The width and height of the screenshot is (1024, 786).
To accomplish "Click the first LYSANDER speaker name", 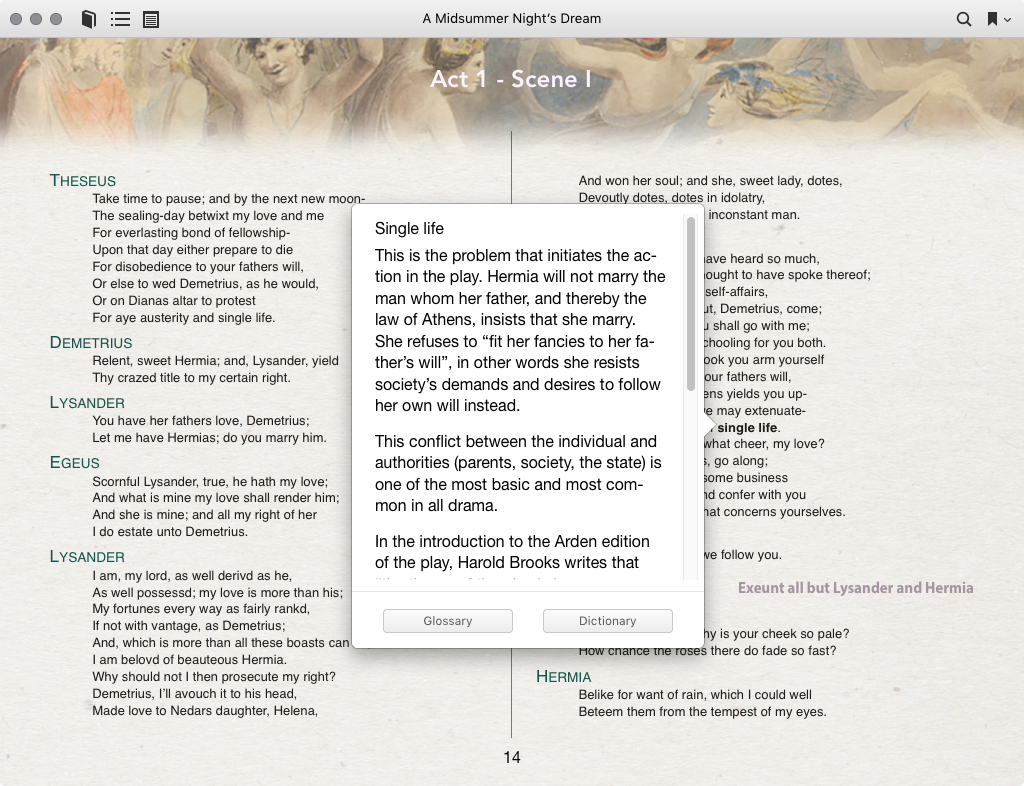I will click(87, 402).
